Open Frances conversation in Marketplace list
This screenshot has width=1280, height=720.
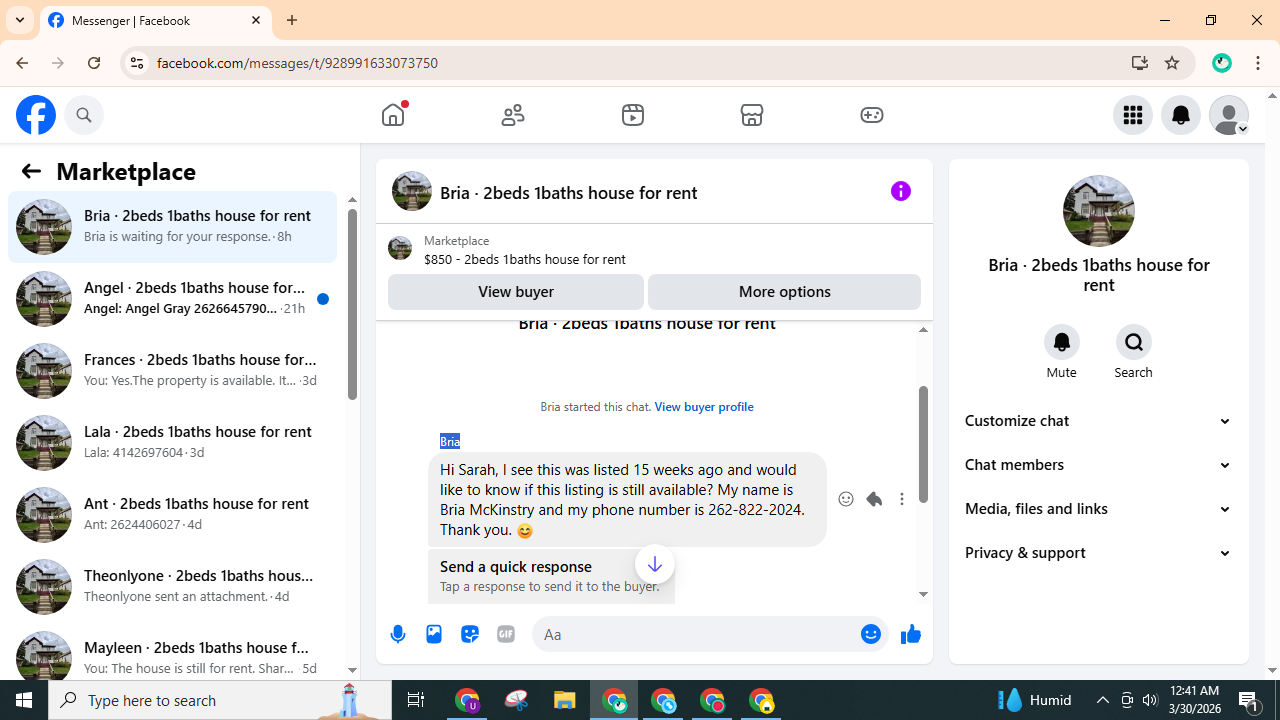click(x=172, y=370)
